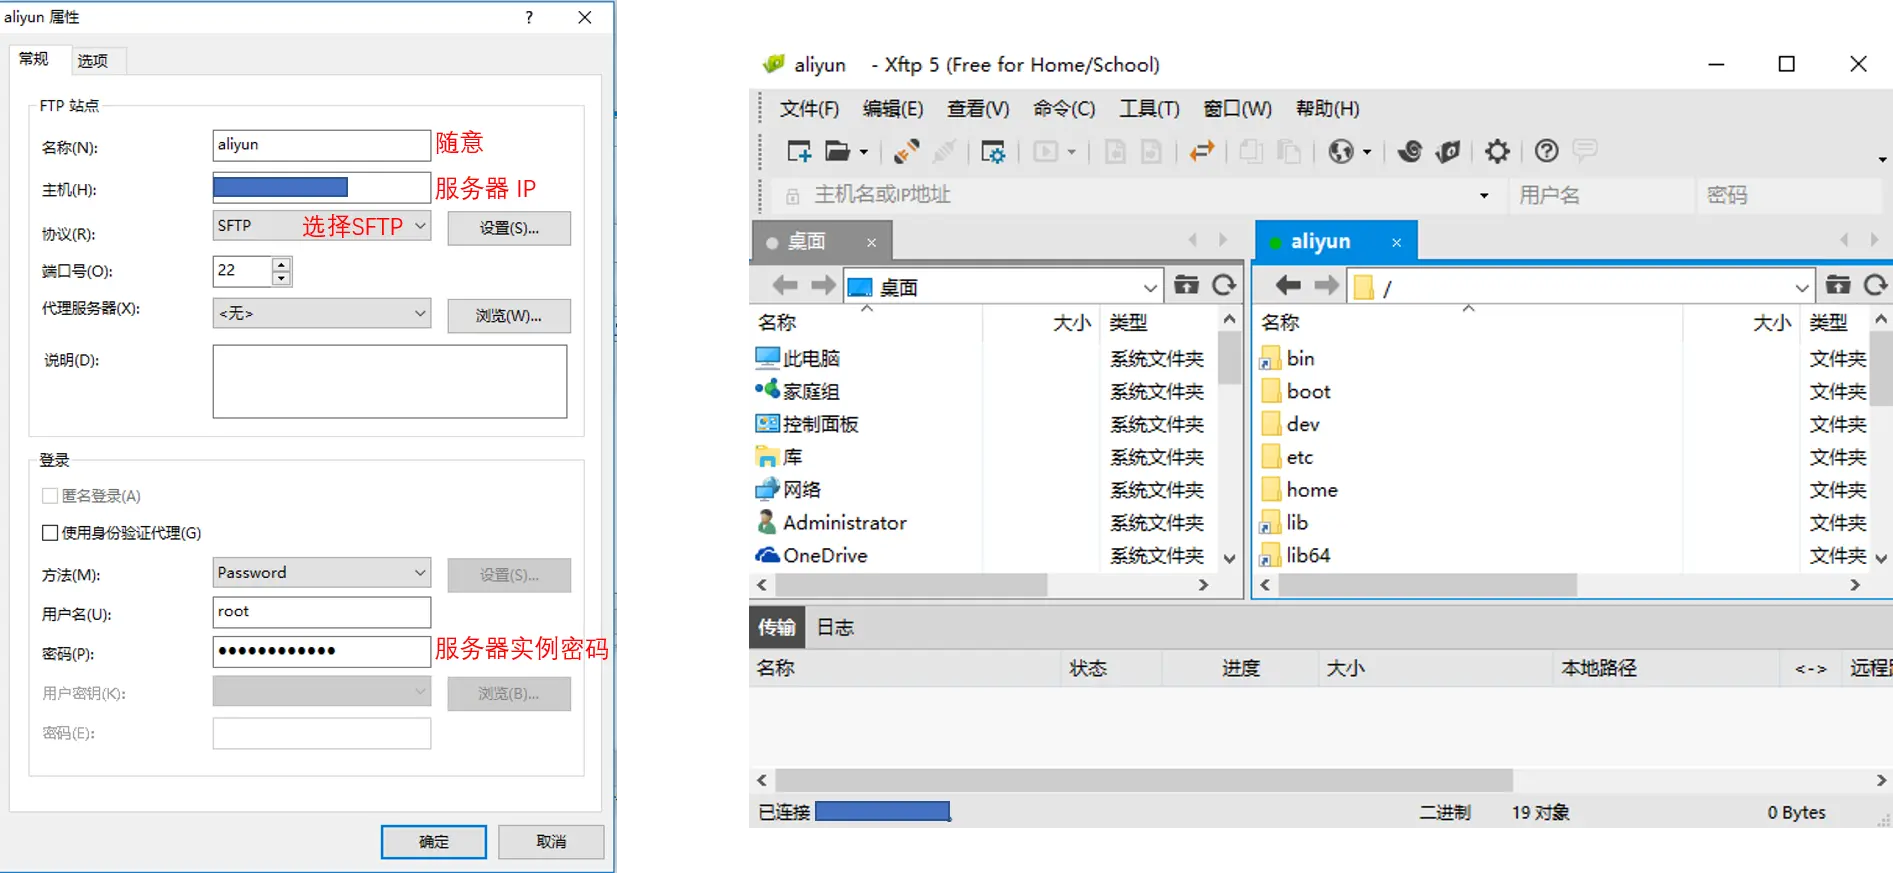Switch to the 日志 tab in the transfer panel

pyautogui.click(x=835, y=627)
